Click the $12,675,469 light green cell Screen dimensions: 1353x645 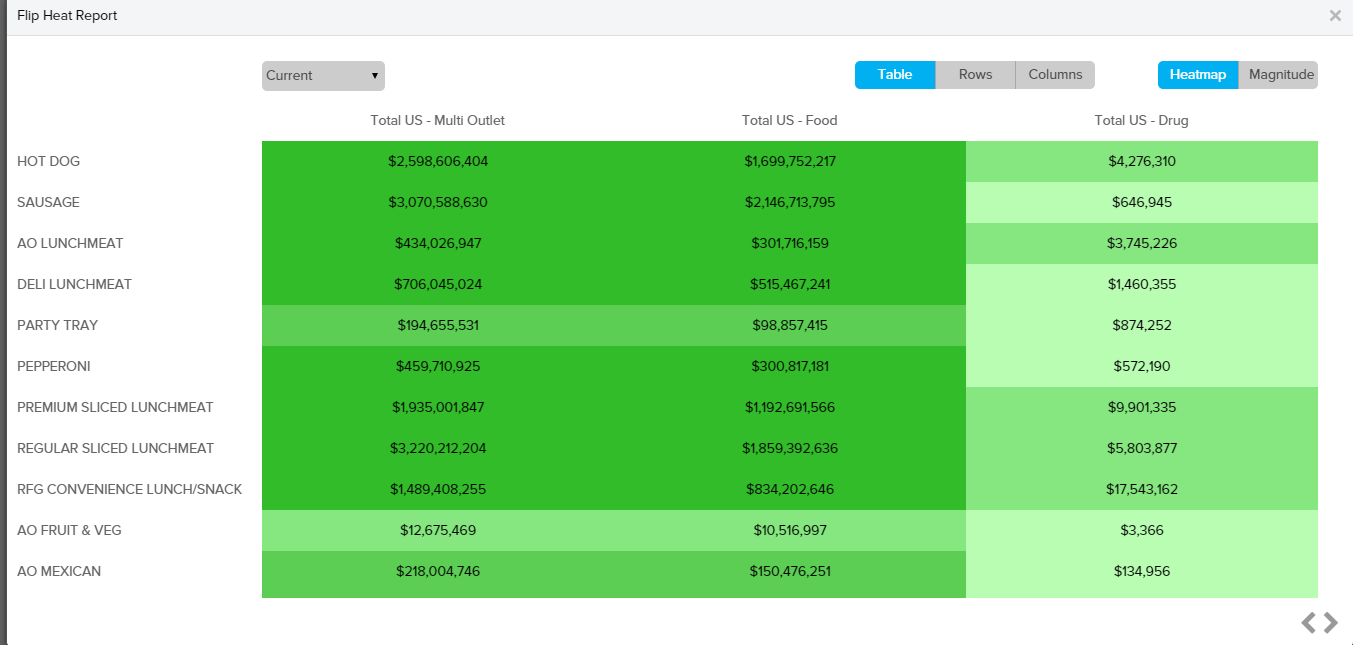(438, 531)
